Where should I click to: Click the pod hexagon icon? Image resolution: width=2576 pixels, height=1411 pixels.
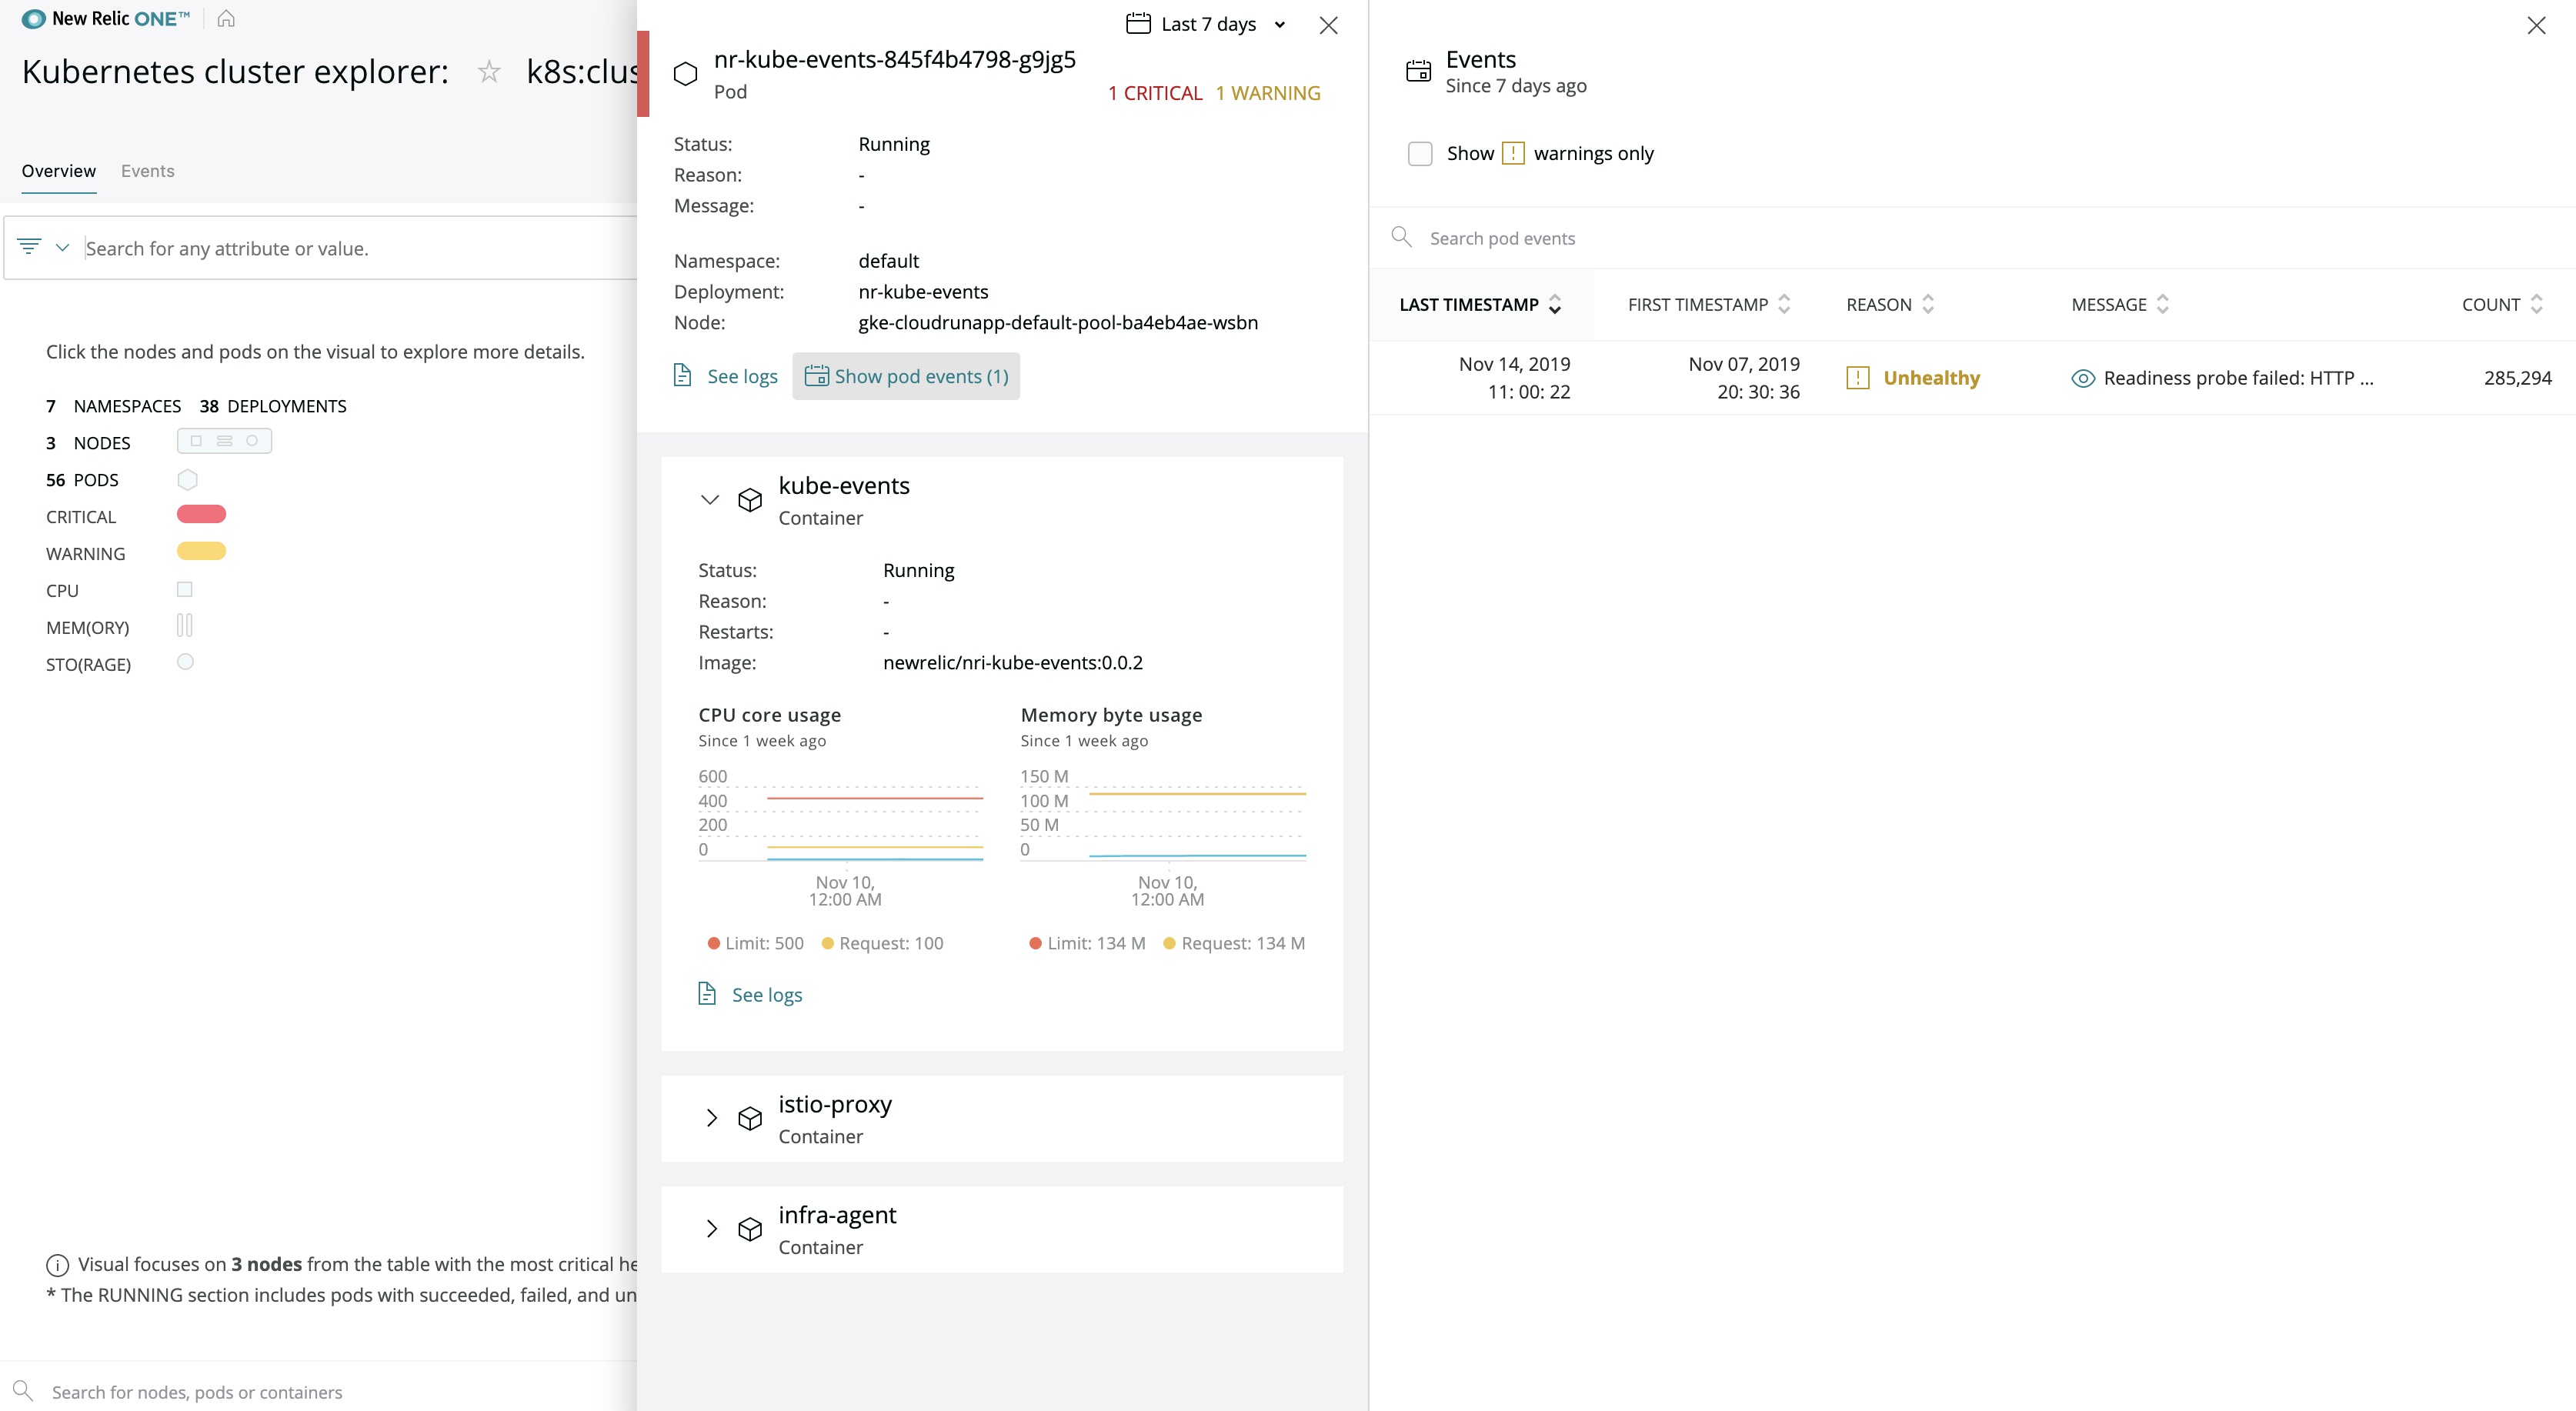(x=685, y=74)
